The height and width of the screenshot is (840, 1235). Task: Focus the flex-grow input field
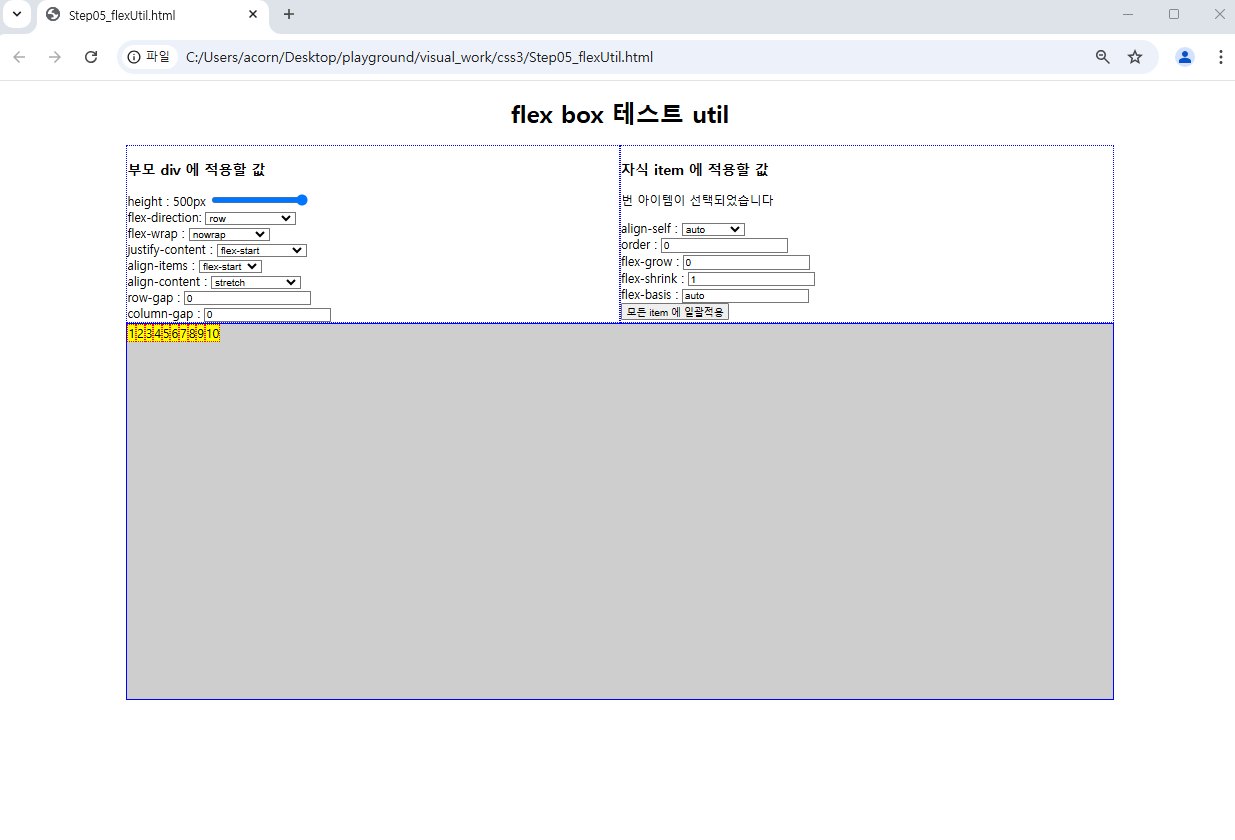(746, 262)
